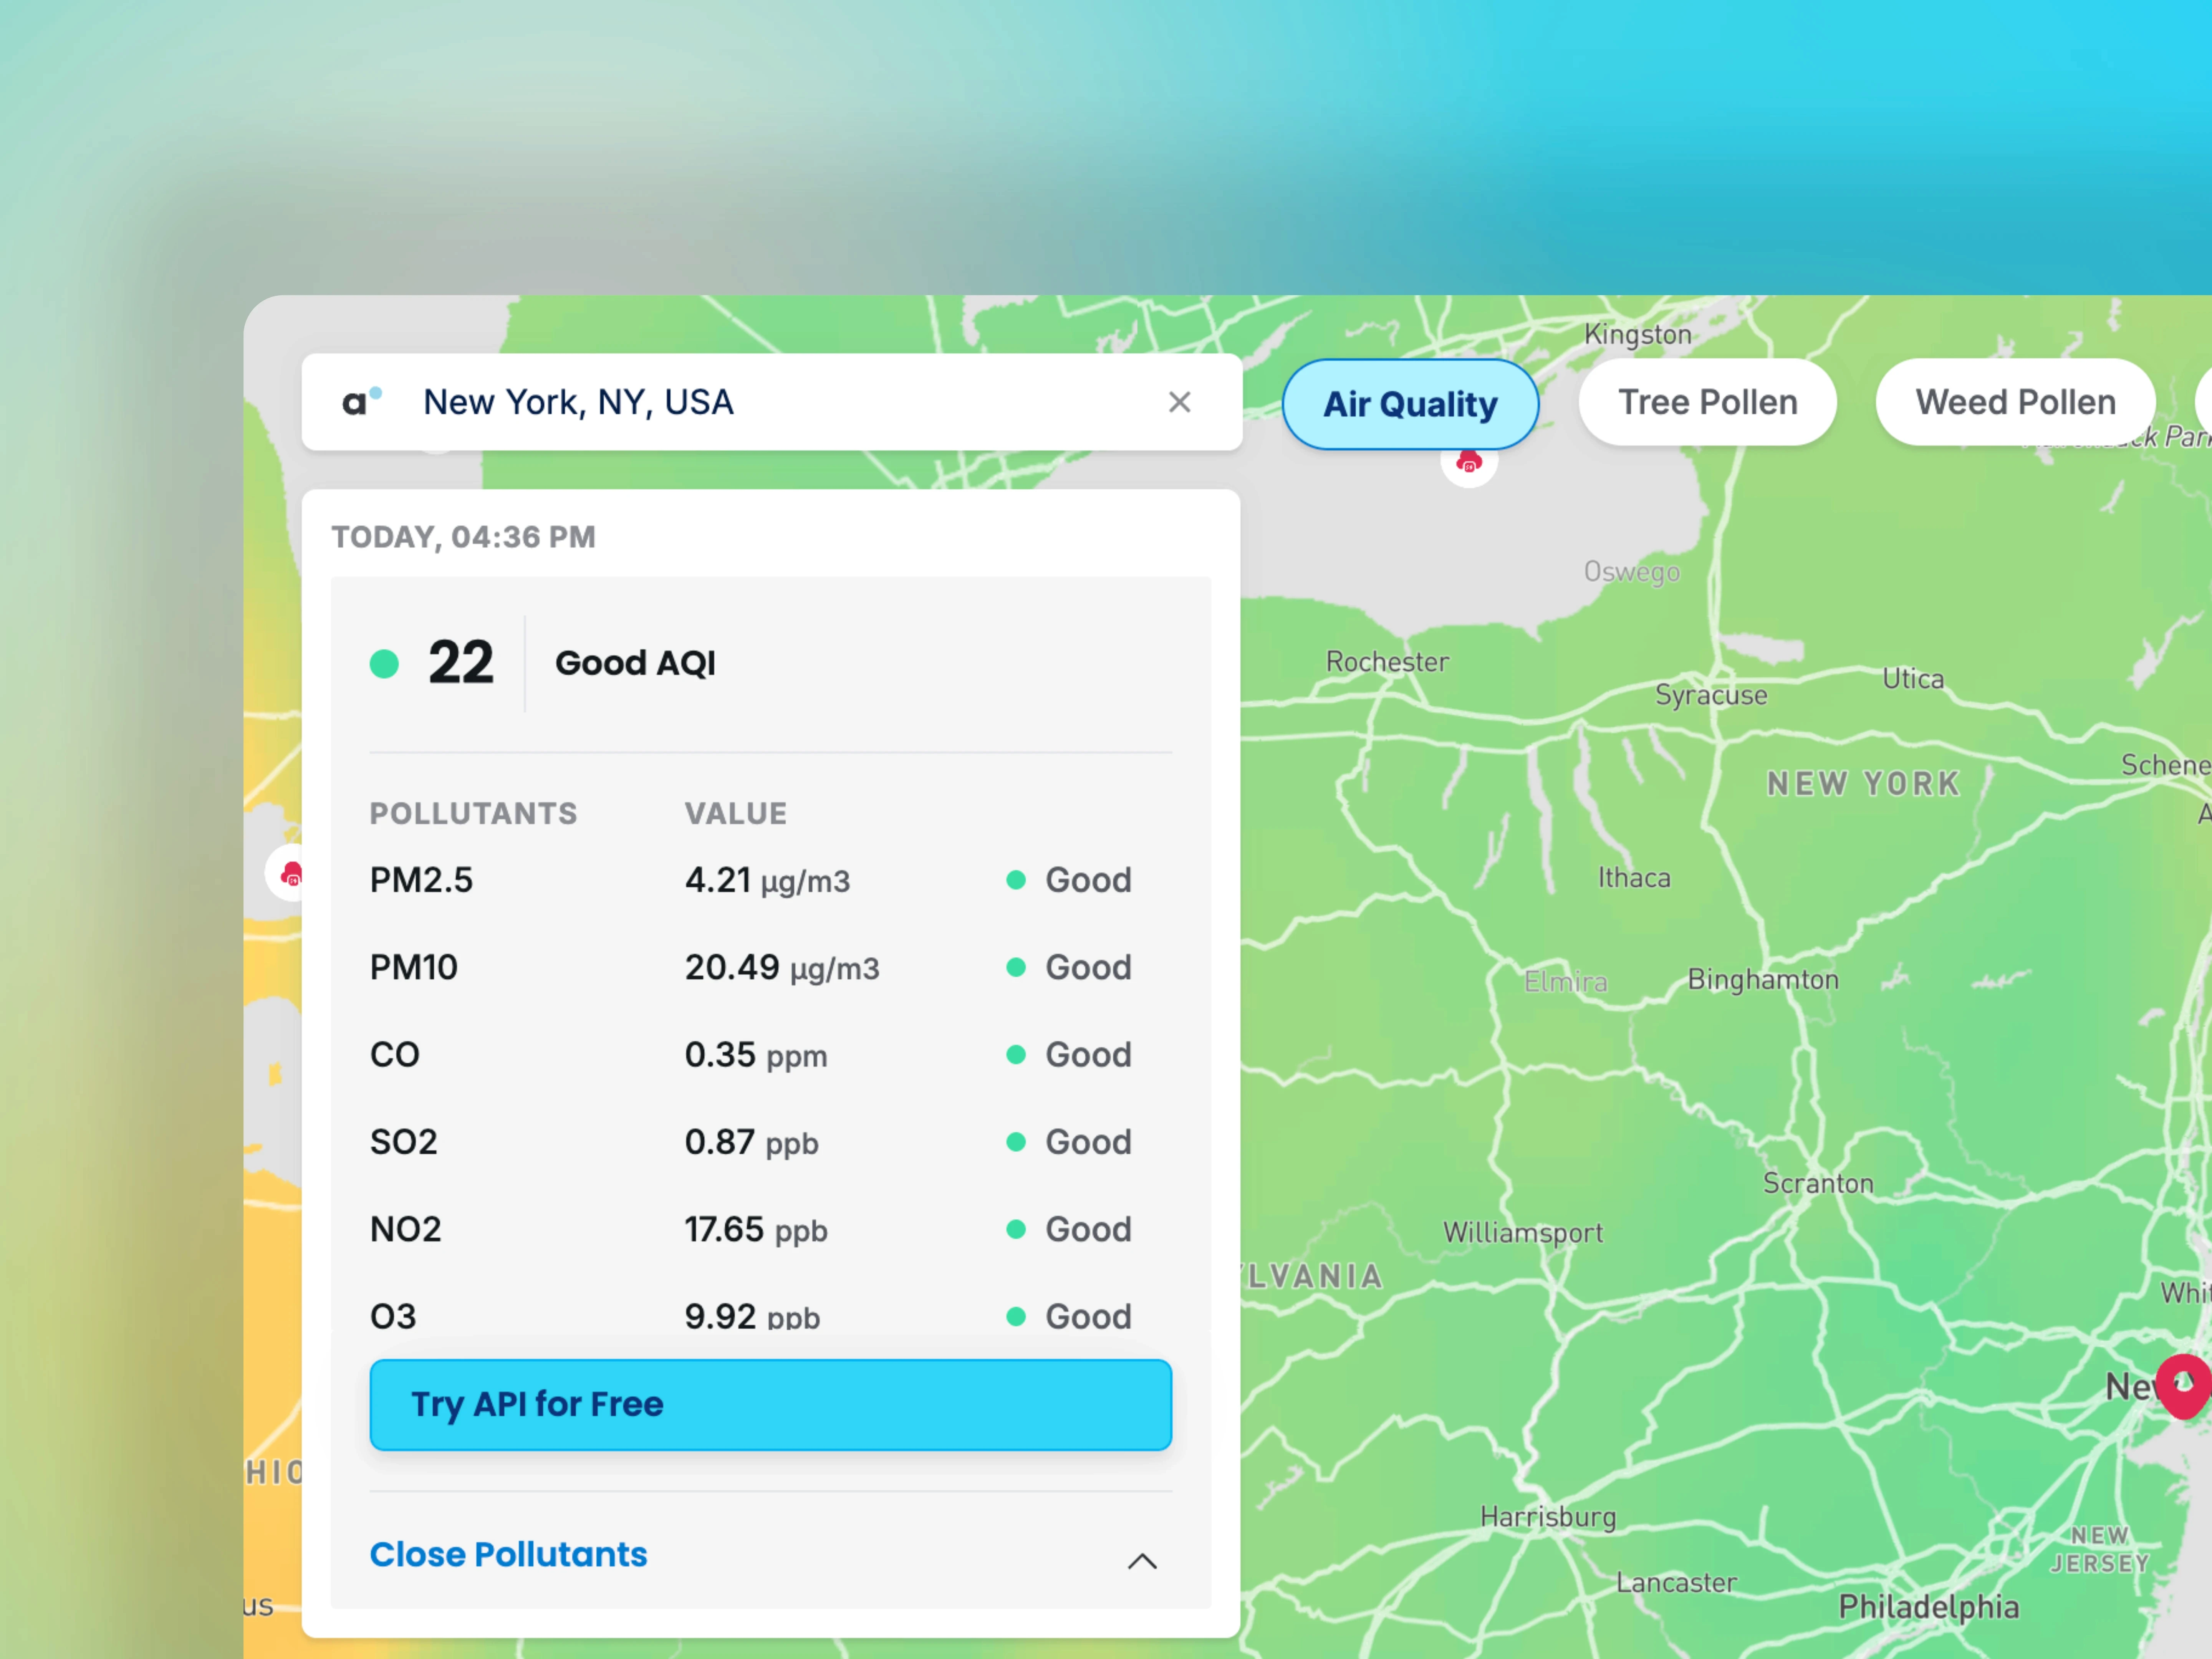Collapse pollutants with the up chevron
Screen dimensions: 2212x1659
pos(1142,1561)
